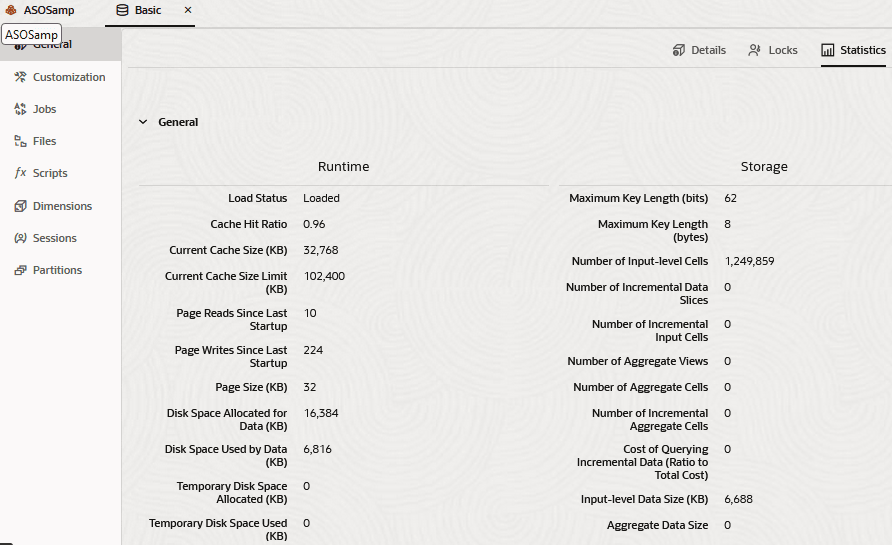Click the General section heading
The height and width of the screenshot is (545, 892).
(178, 122)
